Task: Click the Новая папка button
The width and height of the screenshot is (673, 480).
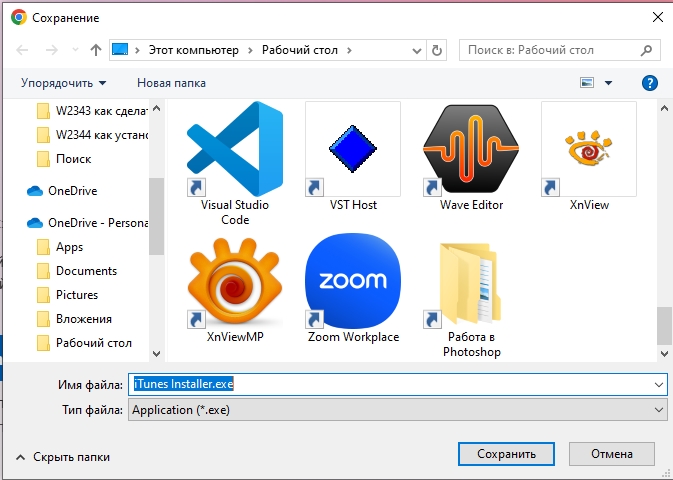Action: coord(171,83)
